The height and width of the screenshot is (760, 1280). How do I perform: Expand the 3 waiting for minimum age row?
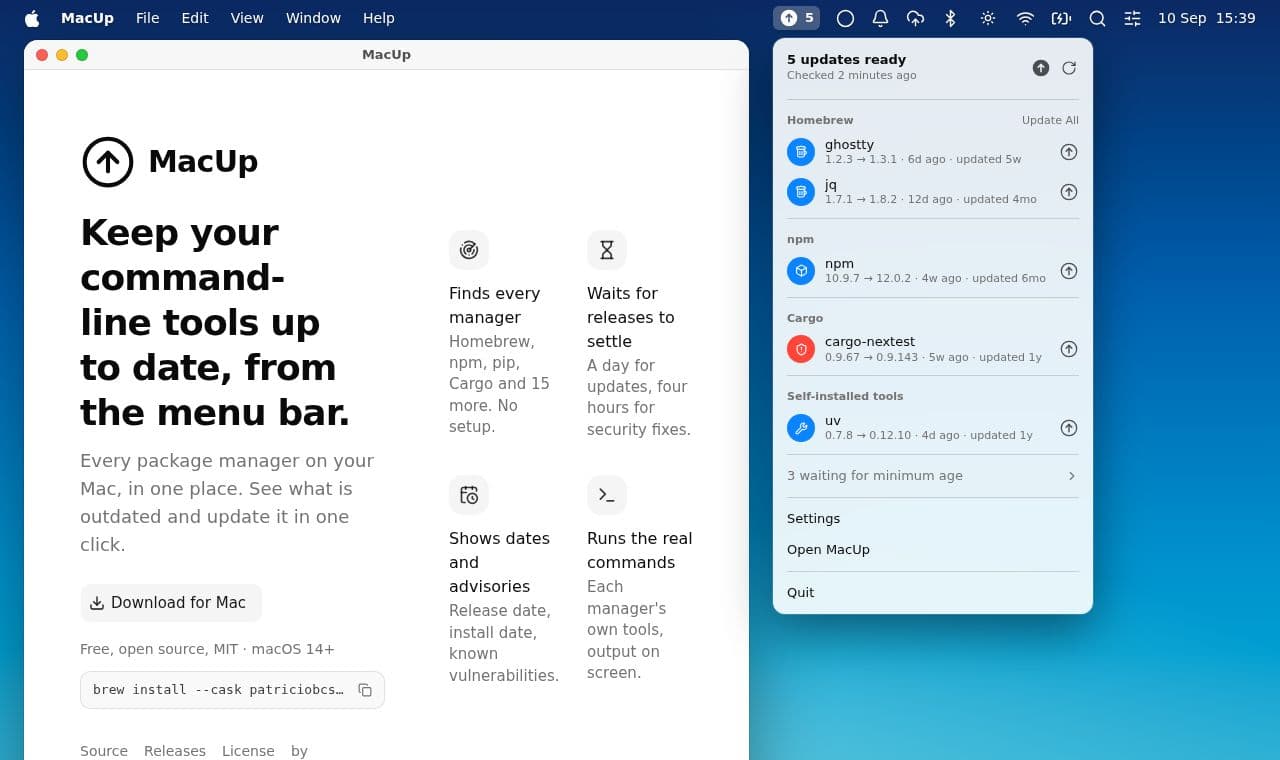[x=933, y=476]
